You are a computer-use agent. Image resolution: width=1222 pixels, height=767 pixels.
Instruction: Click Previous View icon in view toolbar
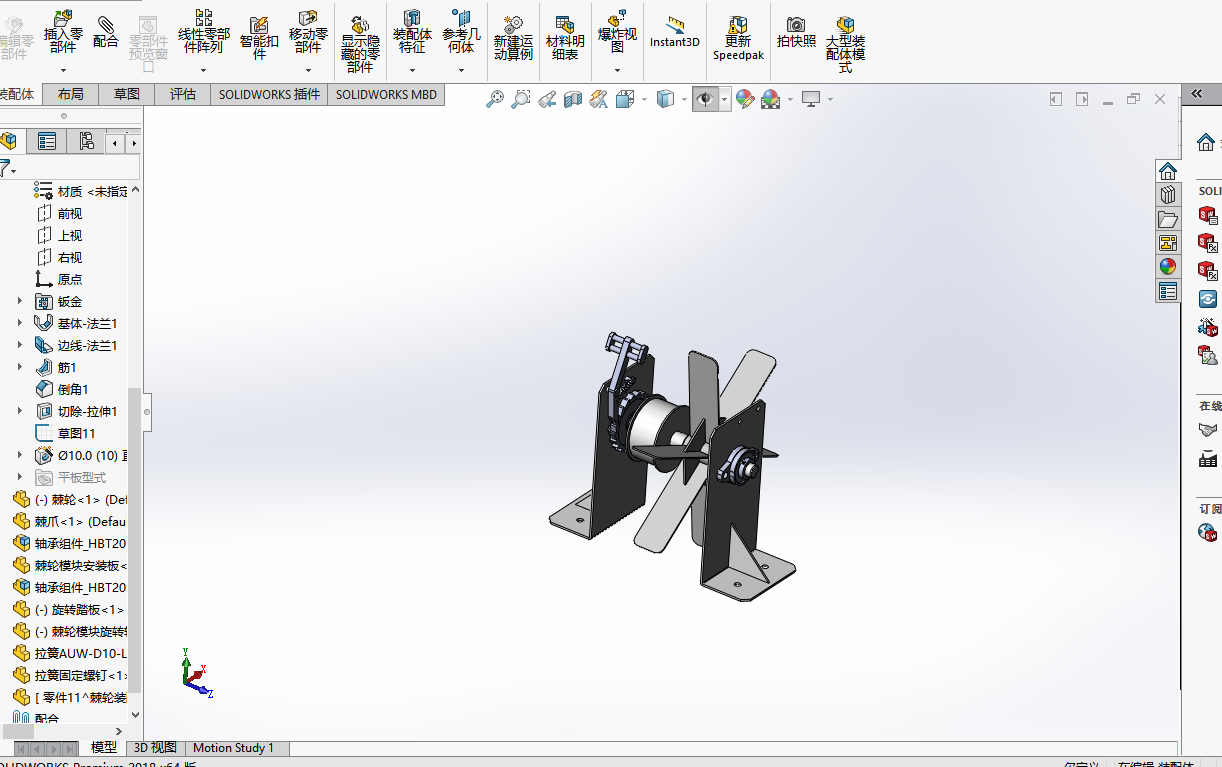tap(547, 99)
